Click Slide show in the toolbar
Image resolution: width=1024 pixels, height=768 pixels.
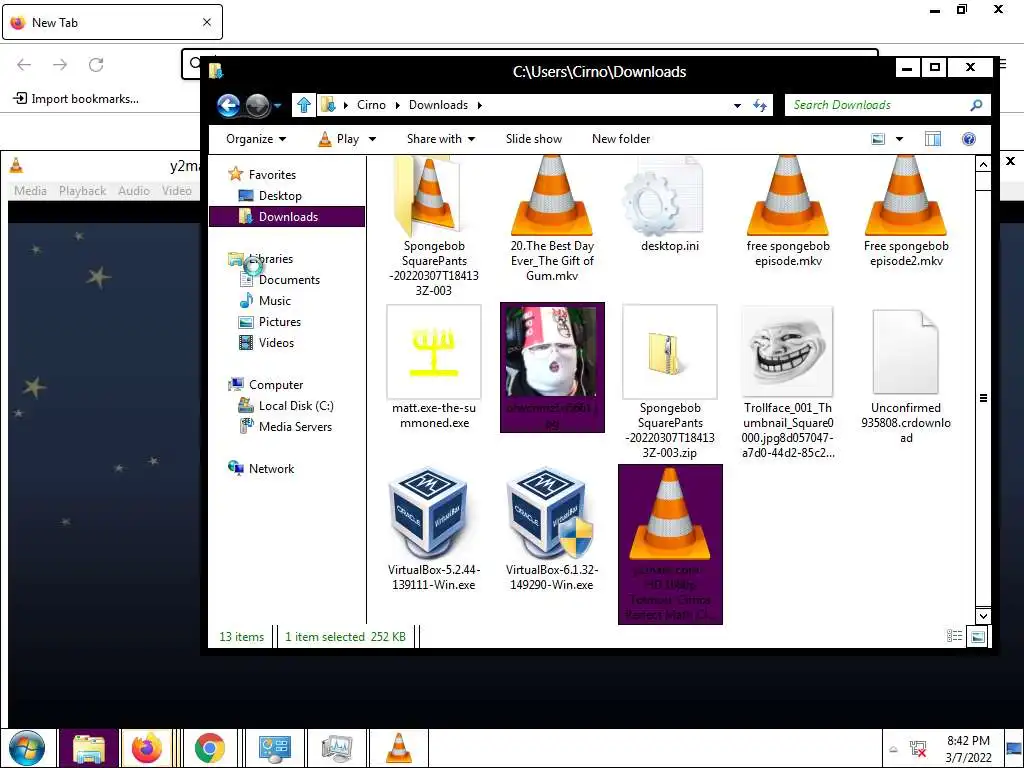(x=534, y=139)
